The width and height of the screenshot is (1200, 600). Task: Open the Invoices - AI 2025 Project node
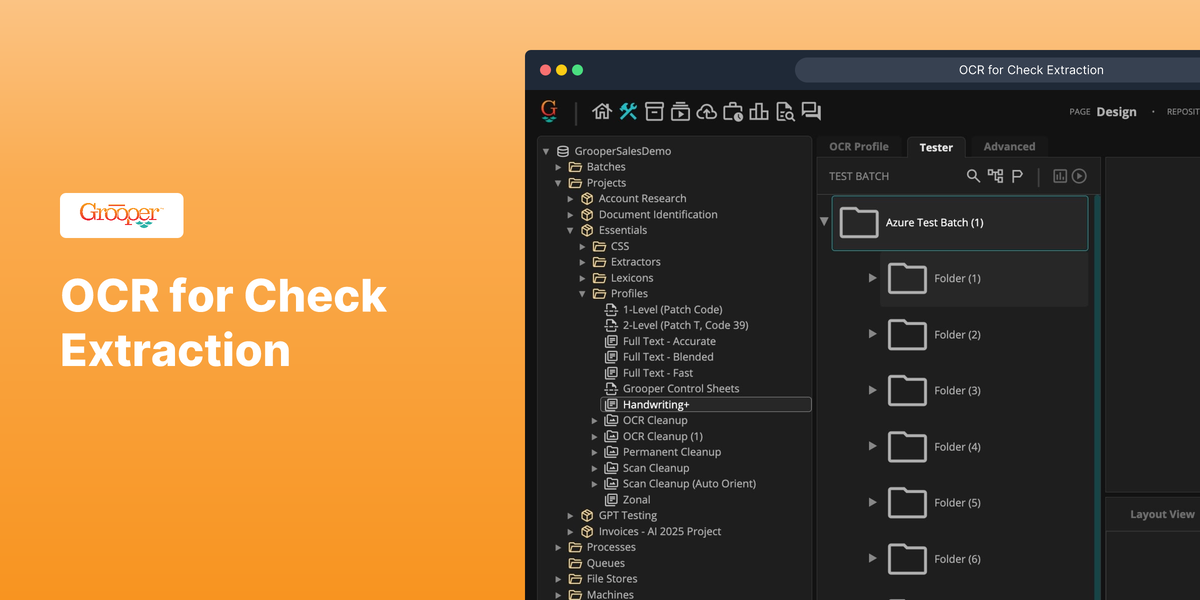pos(660,531)
